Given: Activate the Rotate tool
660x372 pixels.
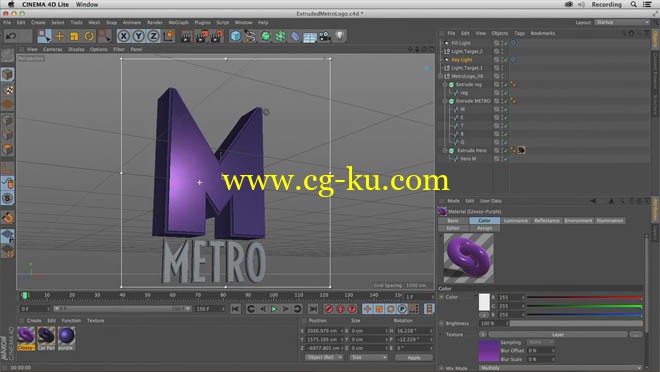Looking at the screenshot, I should coord(89,36).
